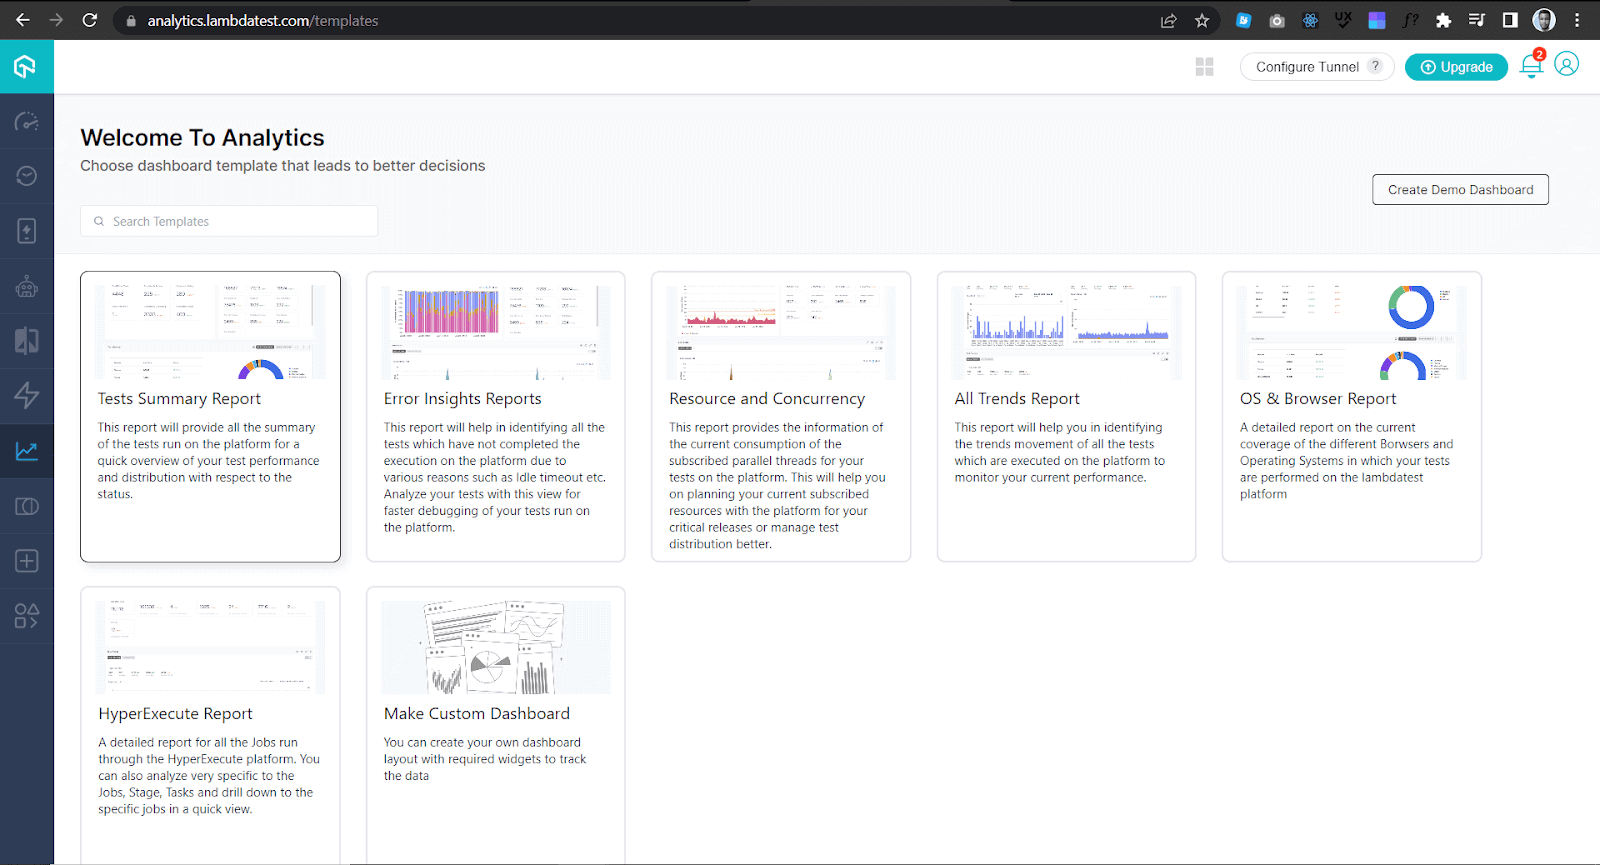Click the camera extension icon

point(1277,20)
